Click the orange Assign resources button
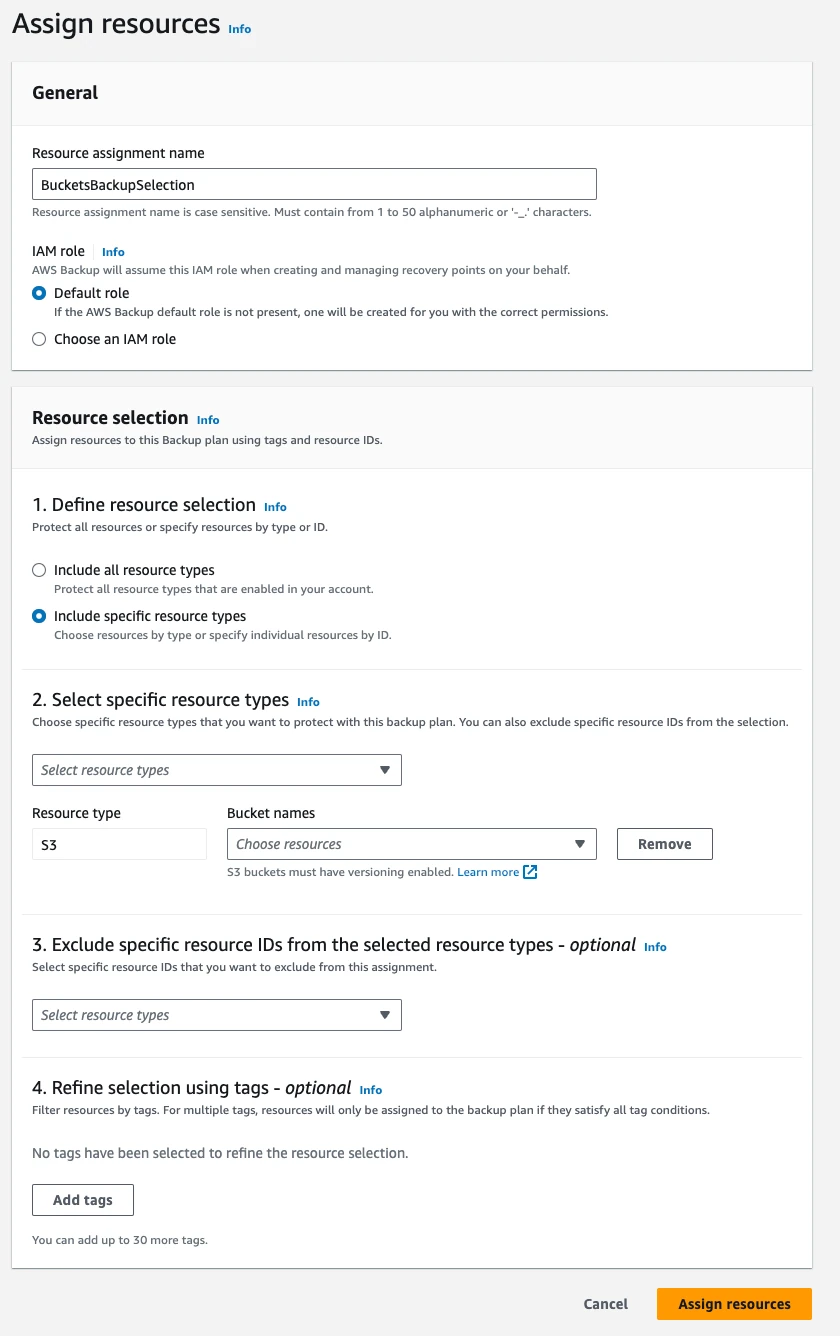Image resolution: width=840 pixels, height=1336 pixels. [x=734, y=1304]
